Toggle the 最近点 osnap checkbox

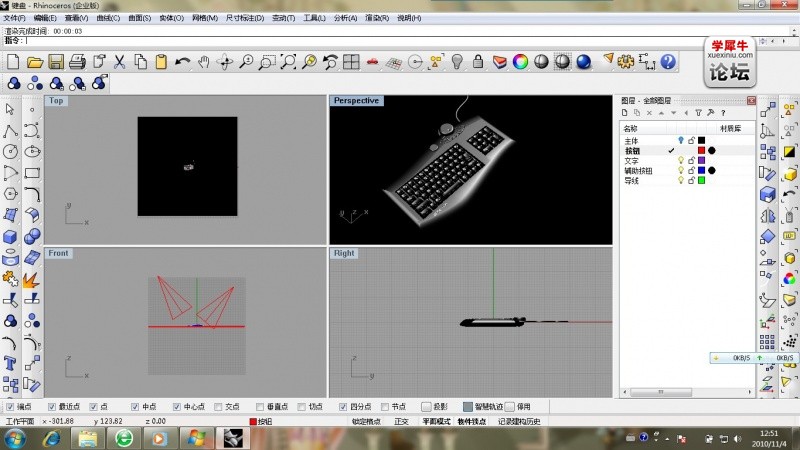(x=52, y=407)
